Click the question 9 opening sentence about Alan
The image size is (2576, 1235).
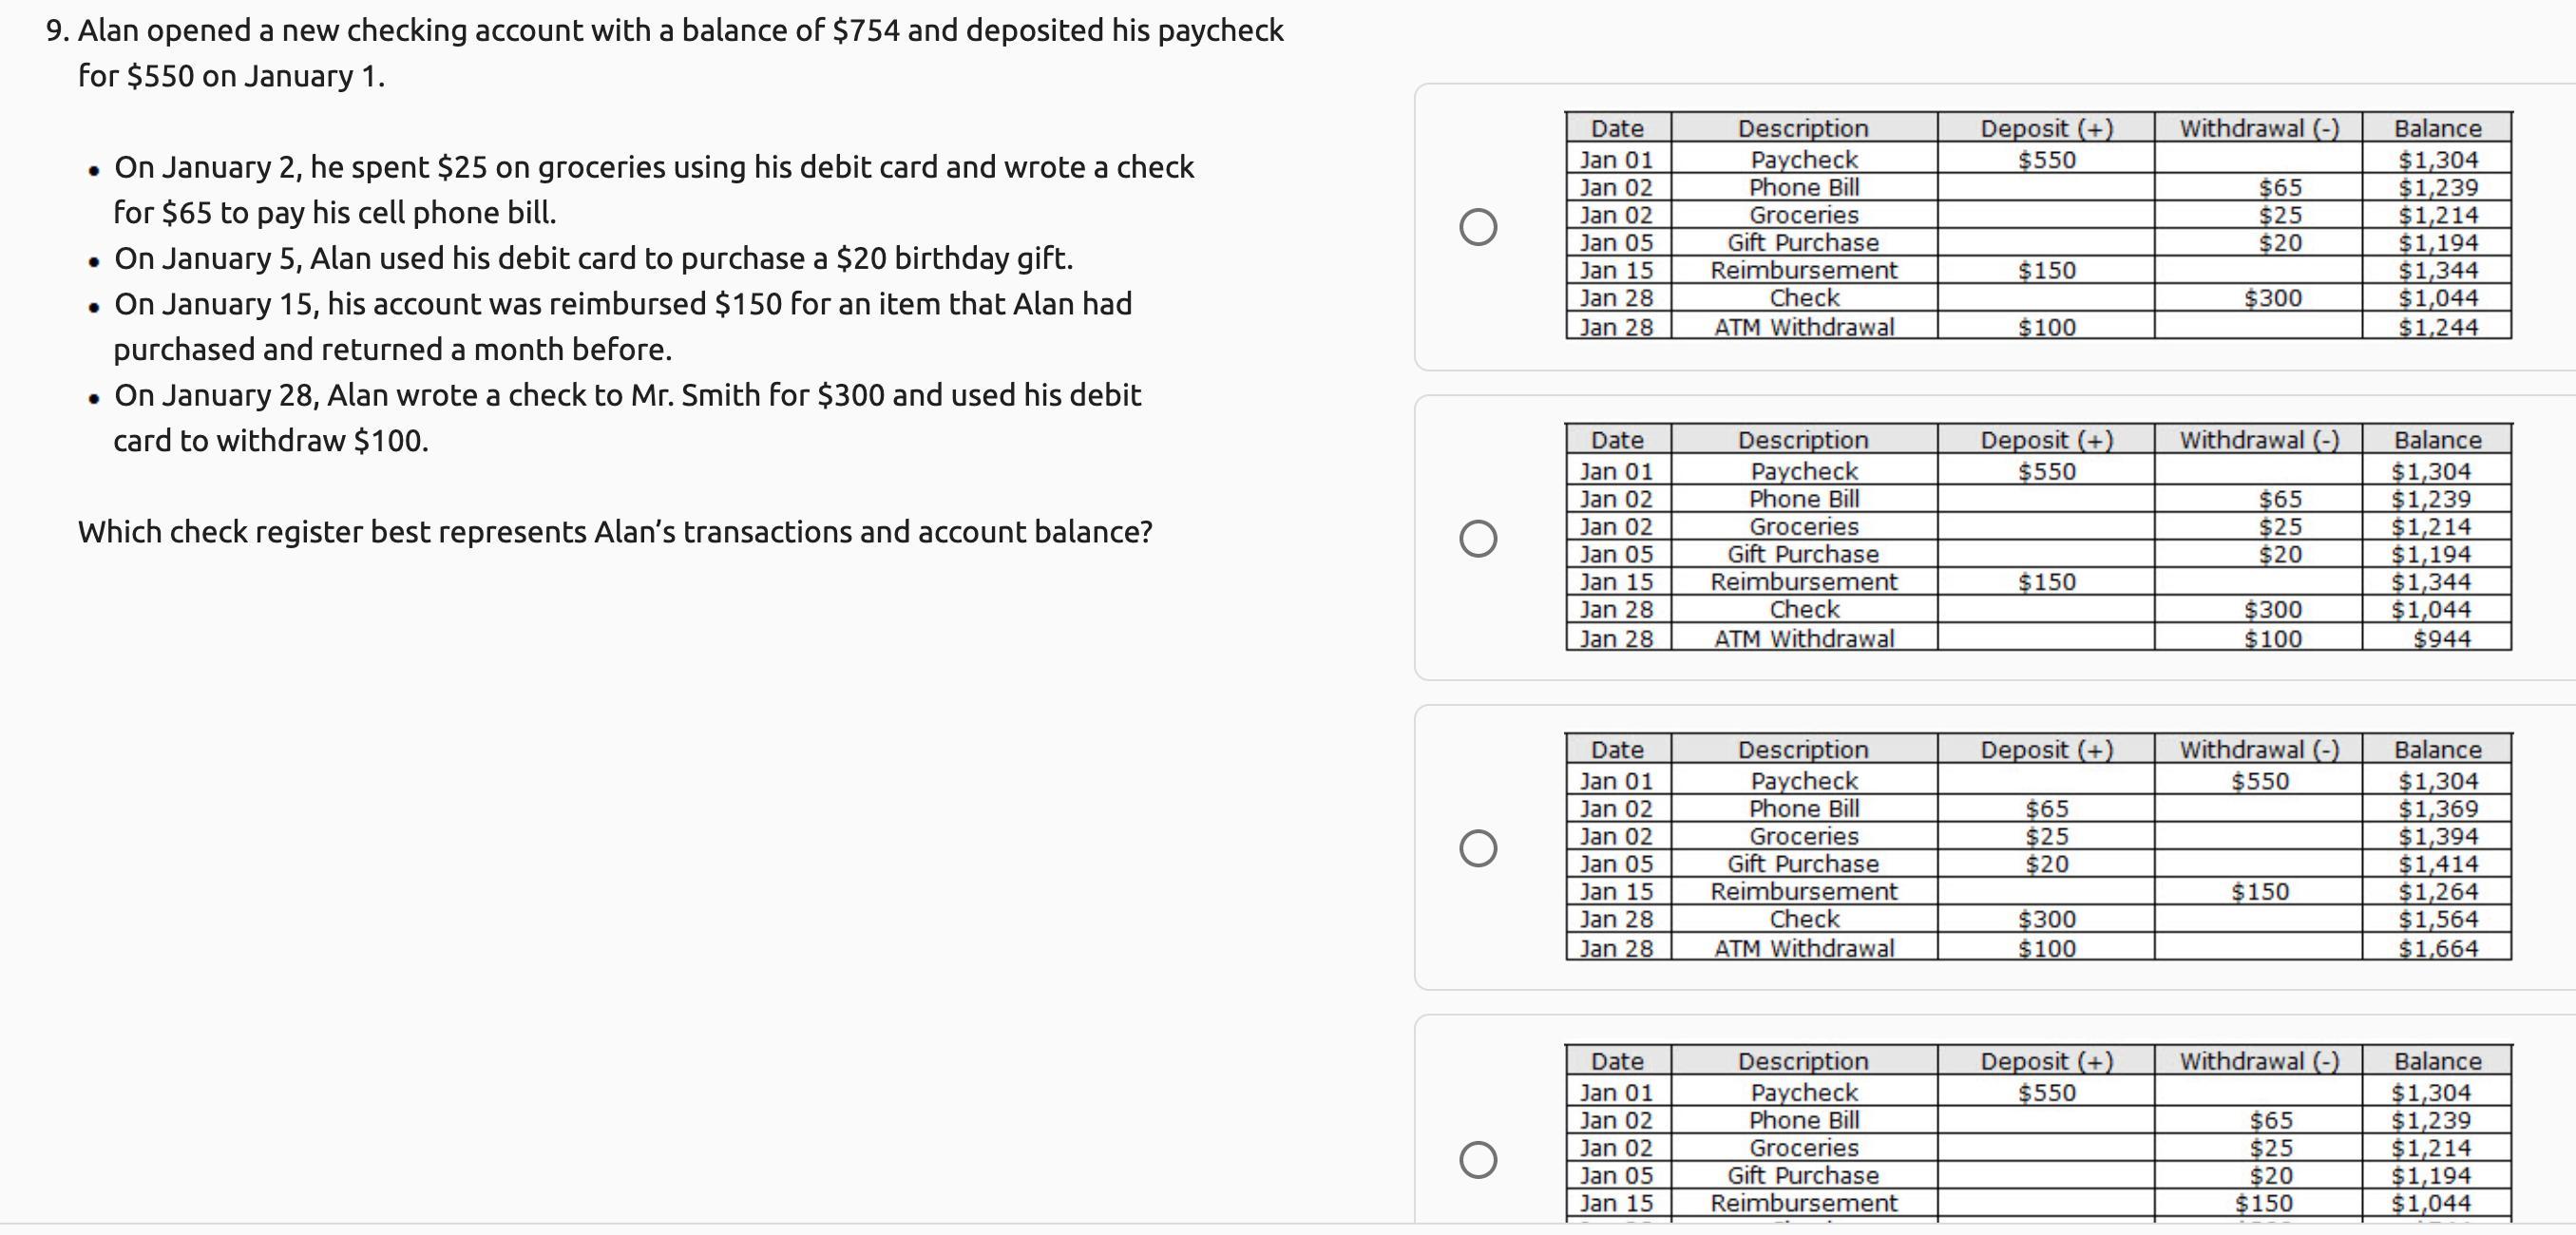[664, 53]
